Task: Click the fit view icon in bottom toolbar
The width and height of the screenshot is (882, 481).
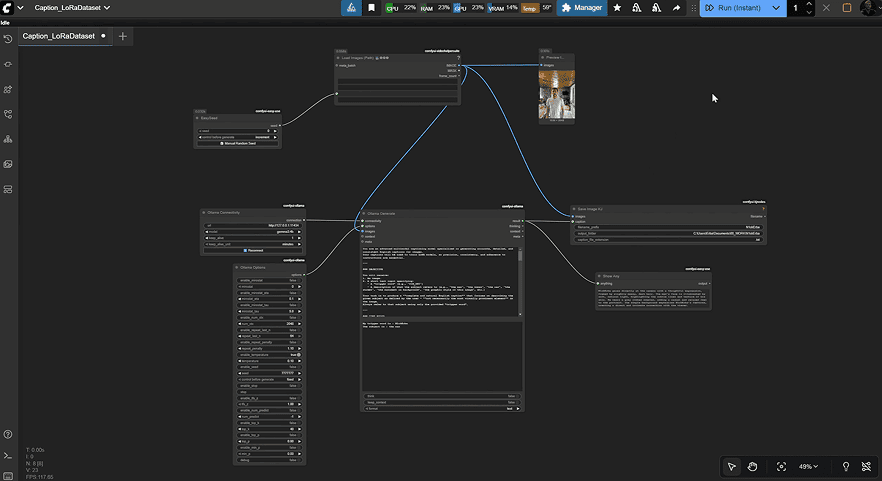Action: pyautogui.click(x=781, y=466)
